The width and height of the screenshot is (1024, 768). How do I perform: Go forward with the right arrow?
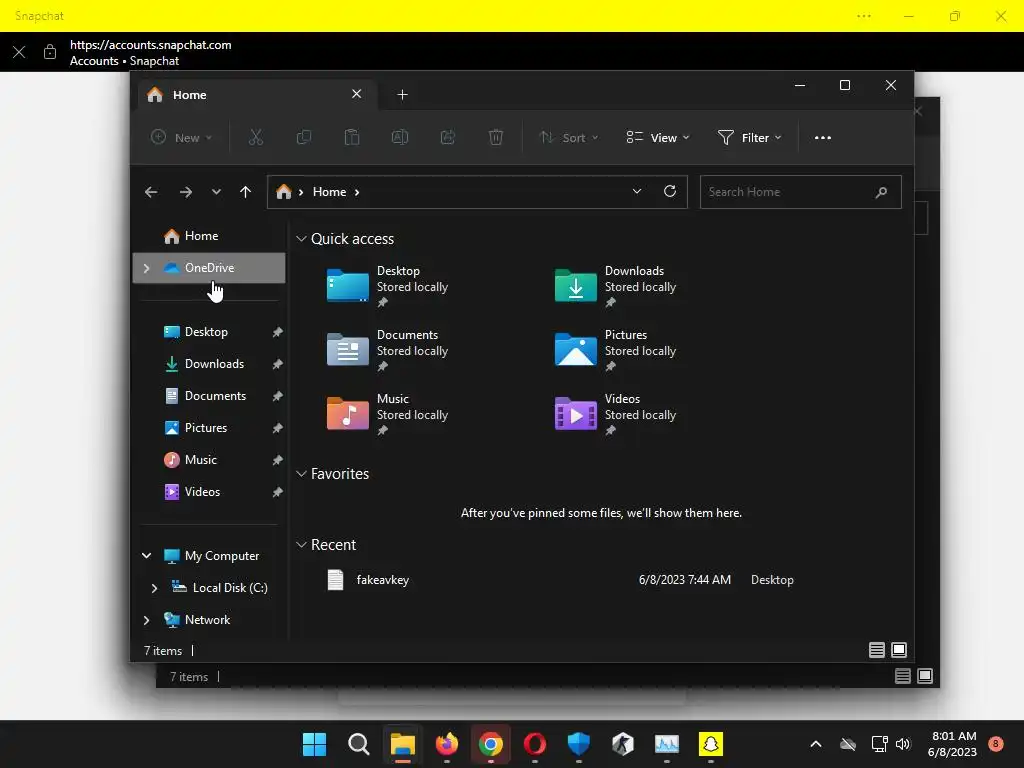click(x=185, y=192)
